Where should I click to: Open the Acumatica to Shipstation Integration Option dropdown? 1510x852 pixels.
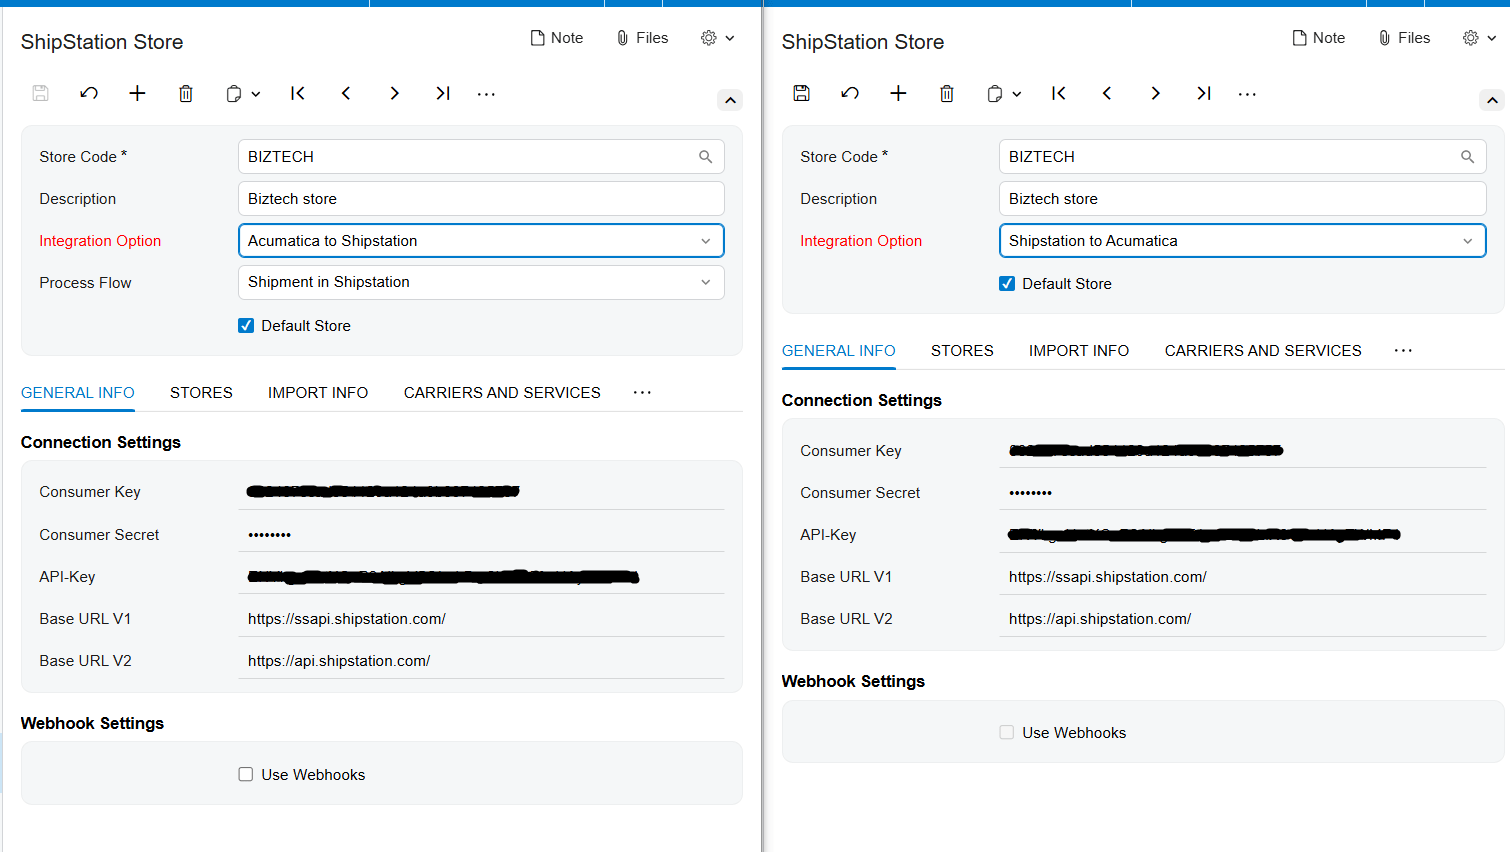(481, 241)
